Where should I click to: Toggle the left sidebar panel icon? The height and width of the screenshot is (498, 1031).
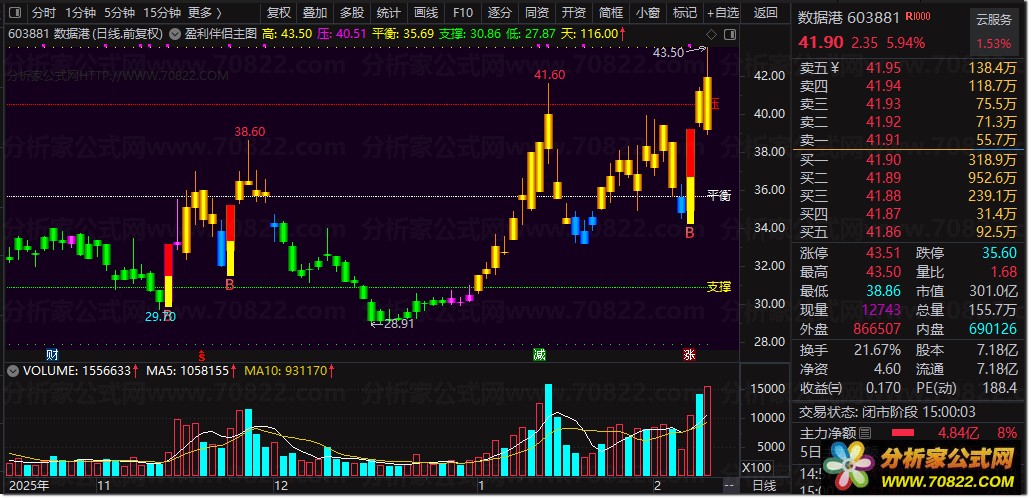click(16, 12)
